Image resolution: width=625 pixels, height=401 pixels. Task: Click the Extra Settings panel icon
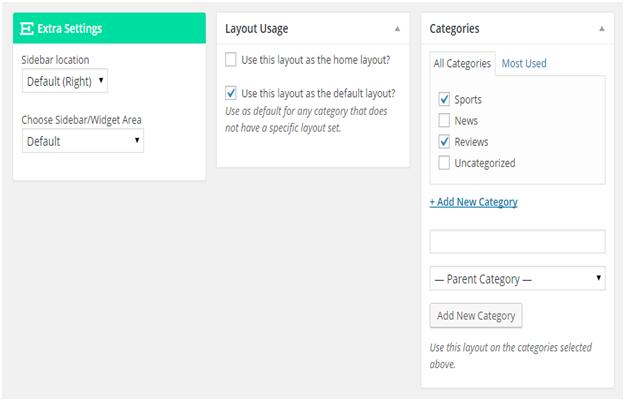point(27,29)
